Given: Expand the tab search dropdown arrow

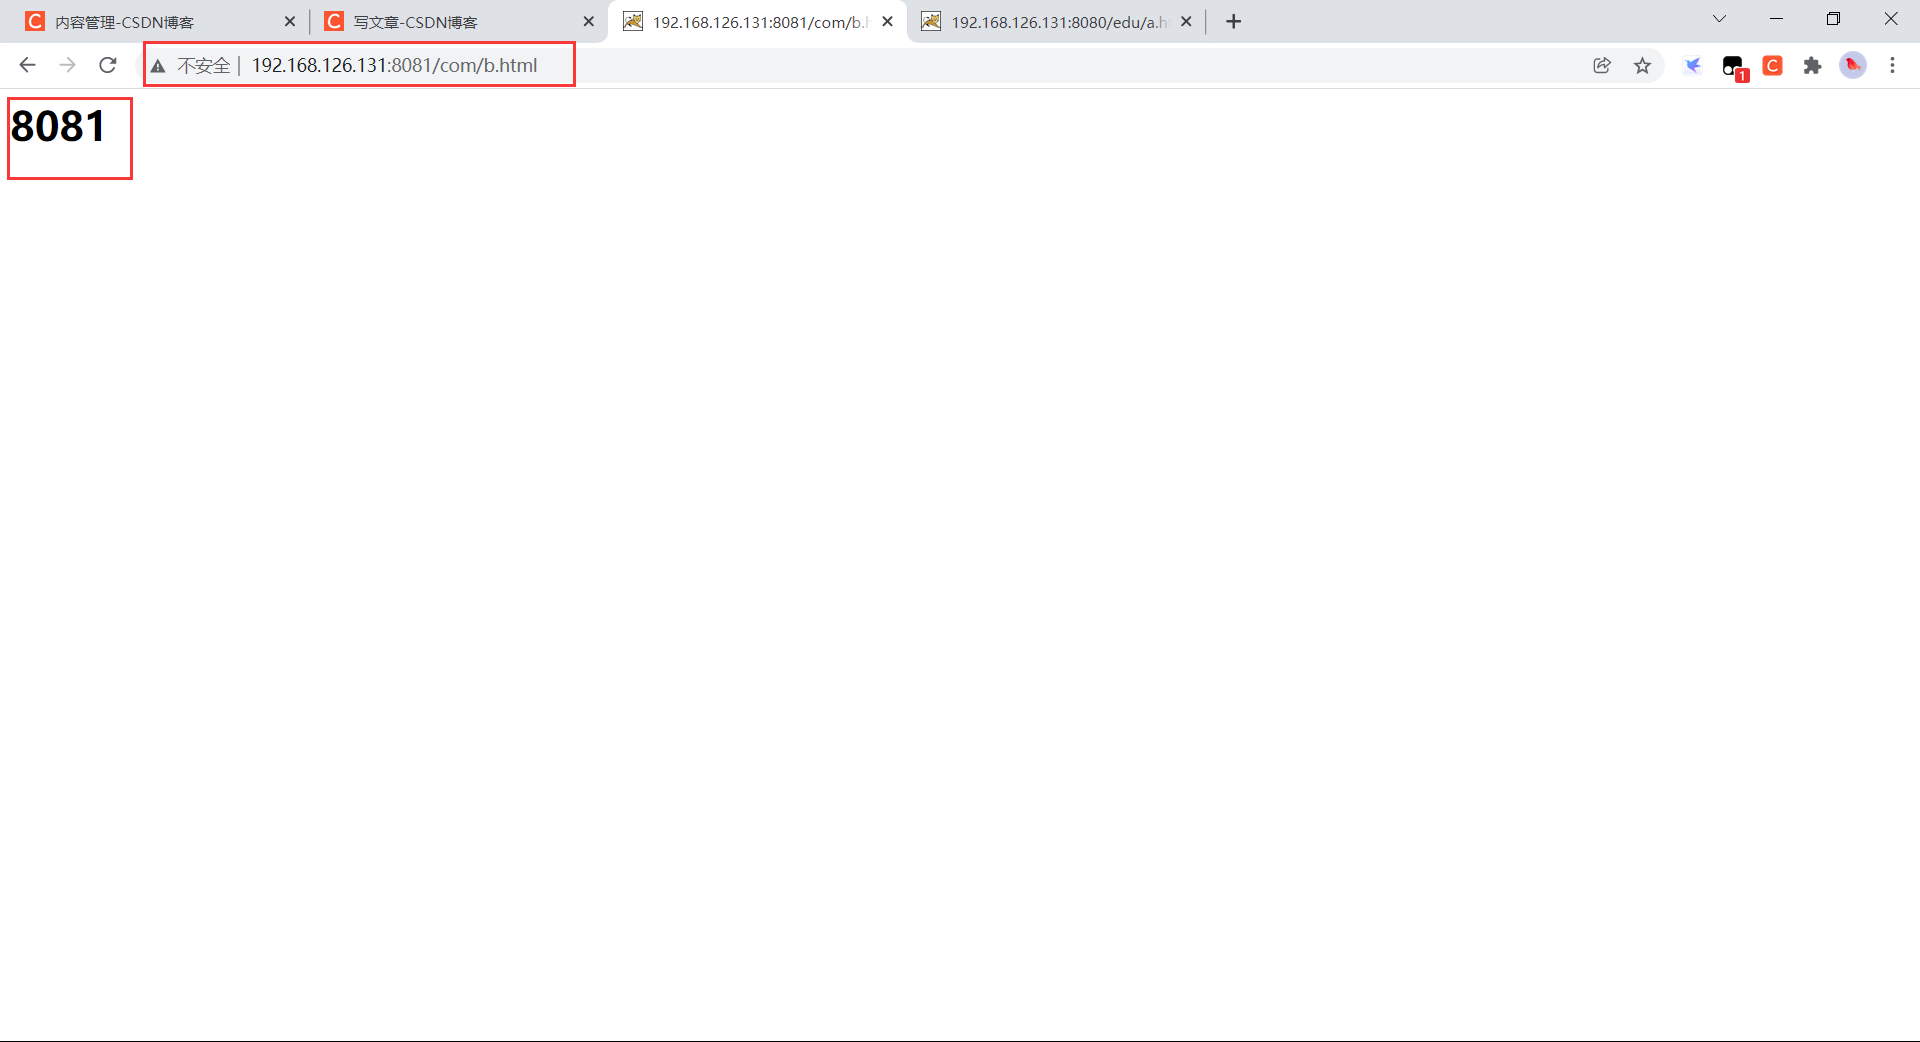Looking at the screenshot, I should 1719,19.
